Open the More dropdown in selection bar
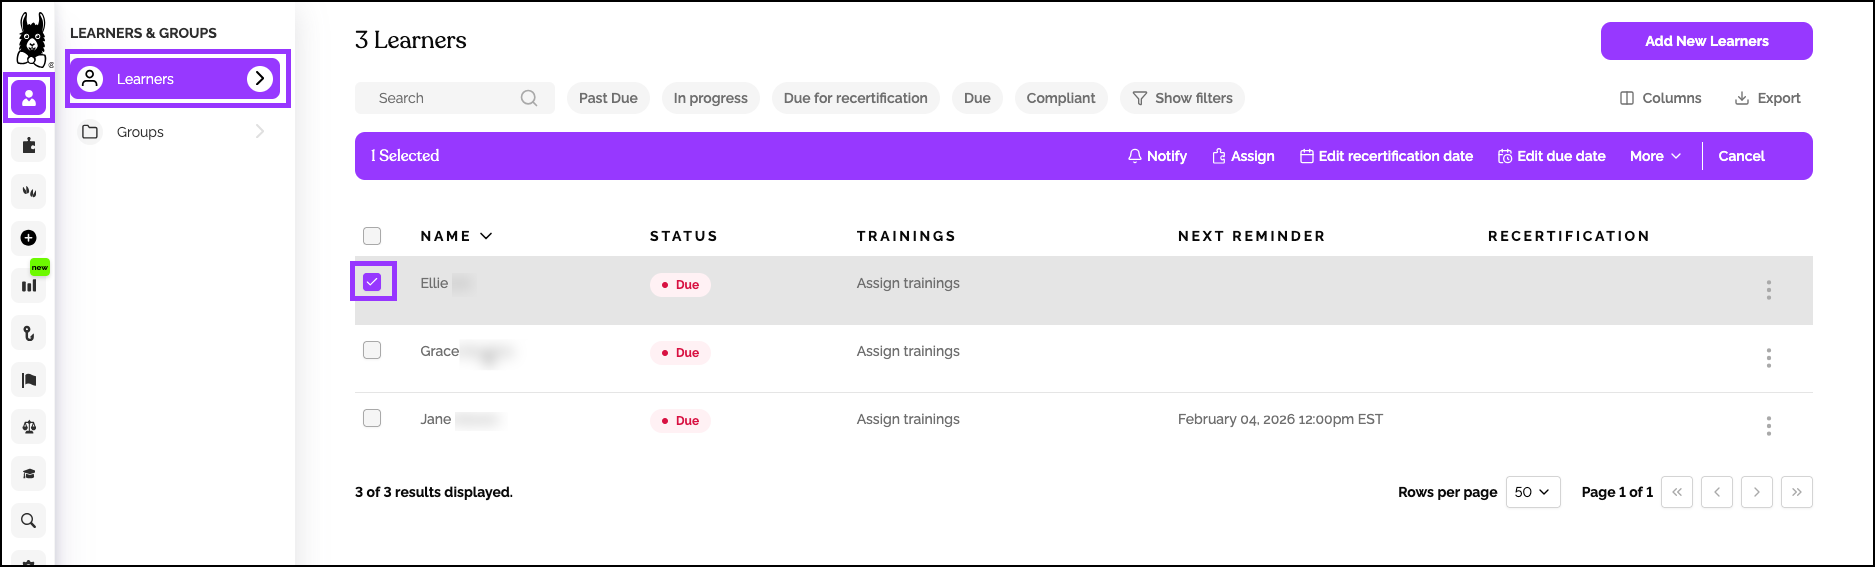The width and height of the screenshot is (1875, 567). tap(1655, 156)
